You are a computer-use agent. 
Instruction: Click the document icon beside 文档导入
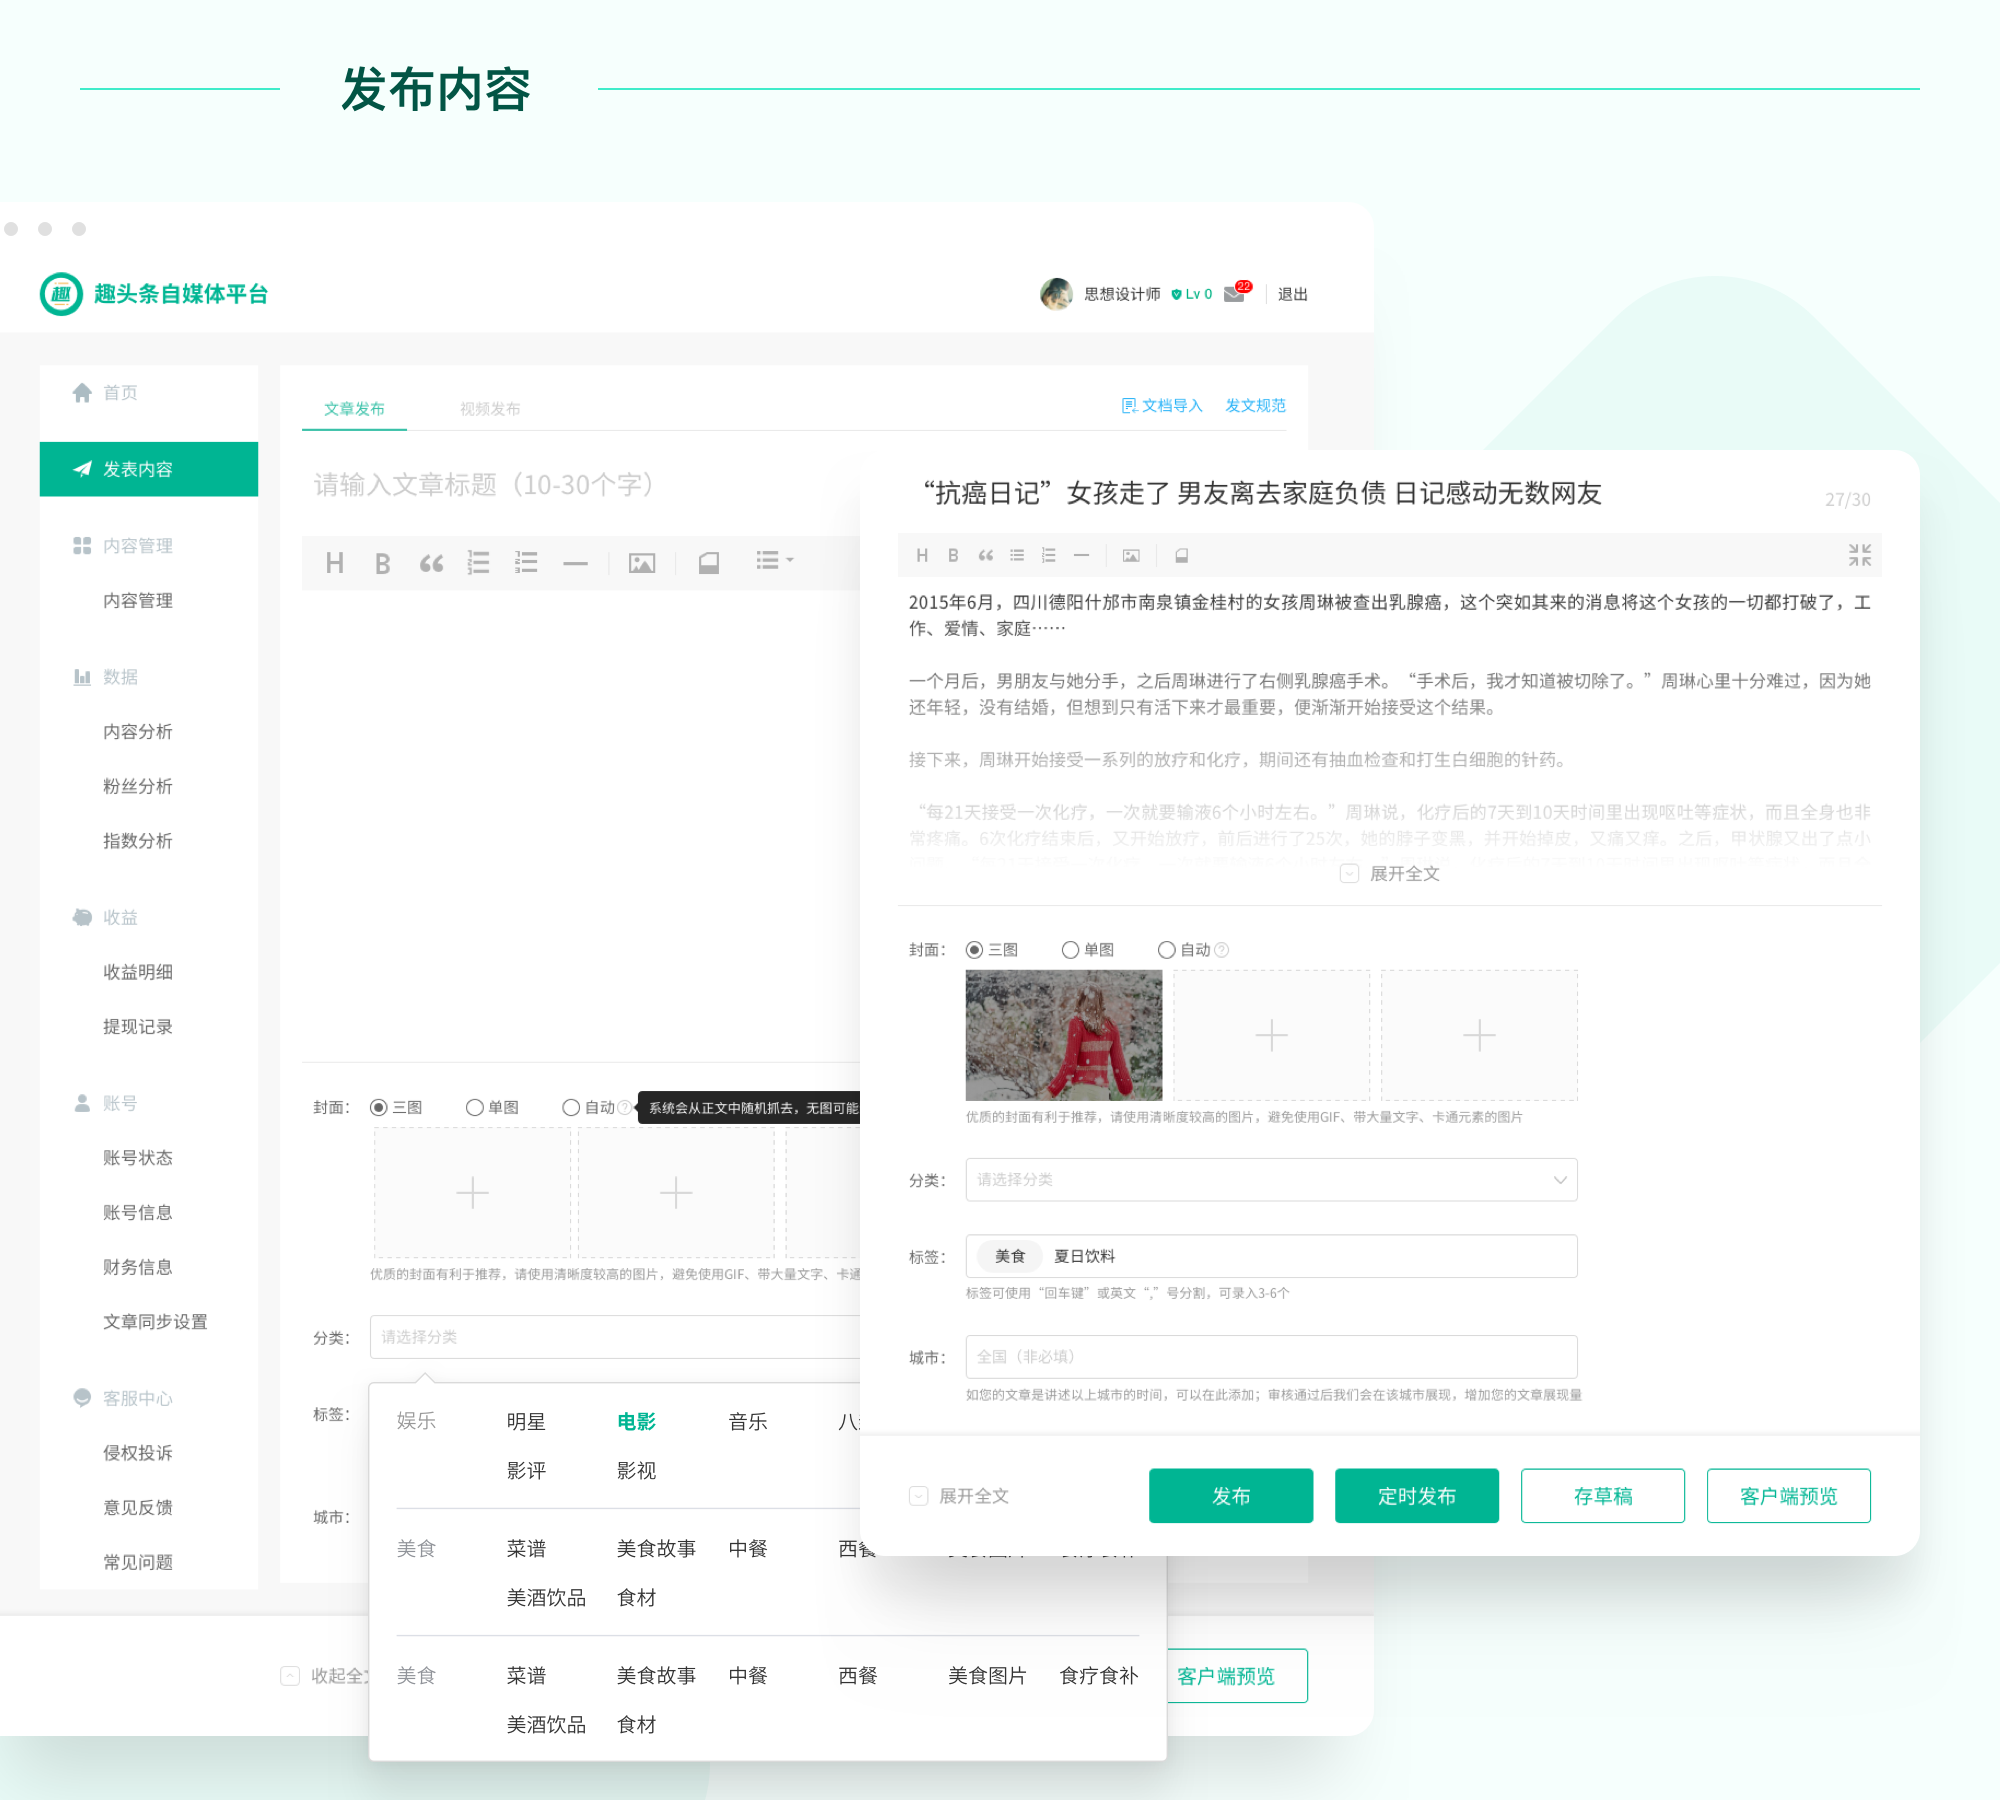1129,405
